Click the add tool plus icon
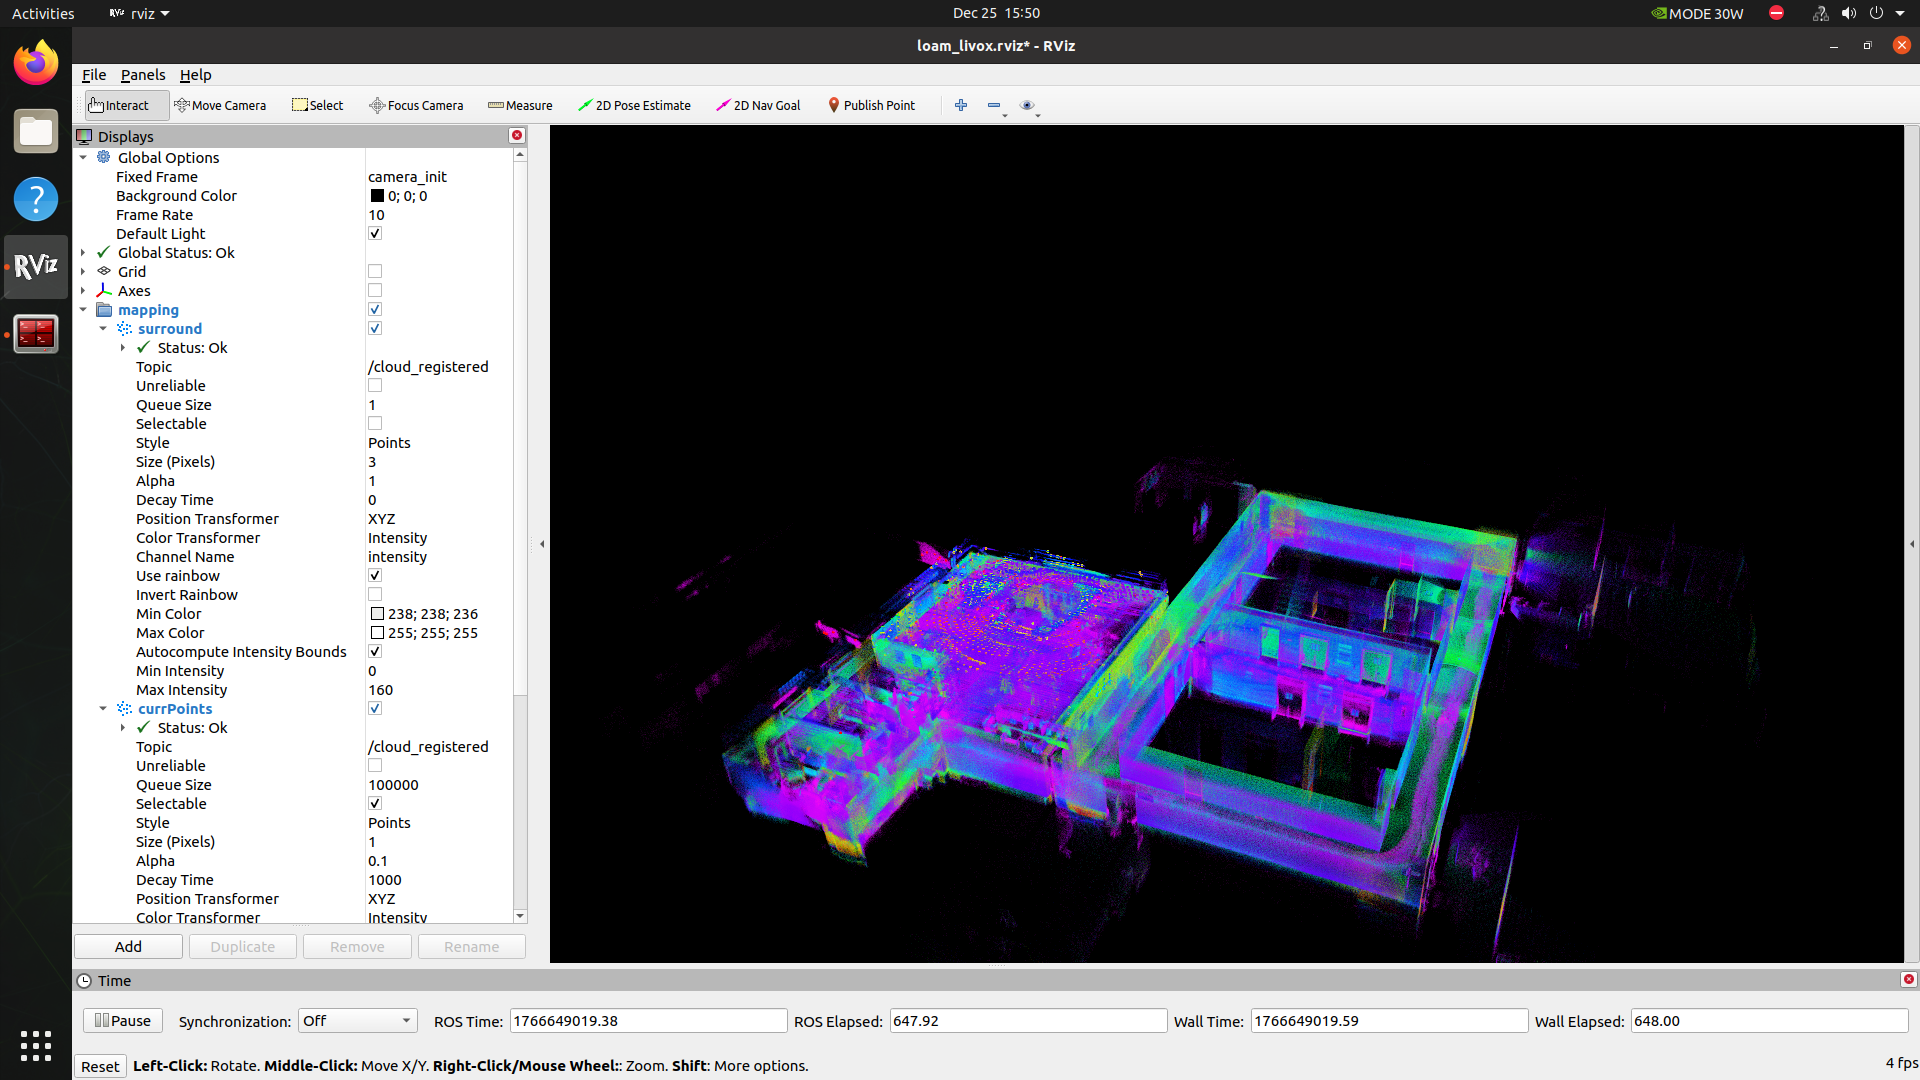The width and height of the screenshot is (1920, 1080). (x=961, y=105)
